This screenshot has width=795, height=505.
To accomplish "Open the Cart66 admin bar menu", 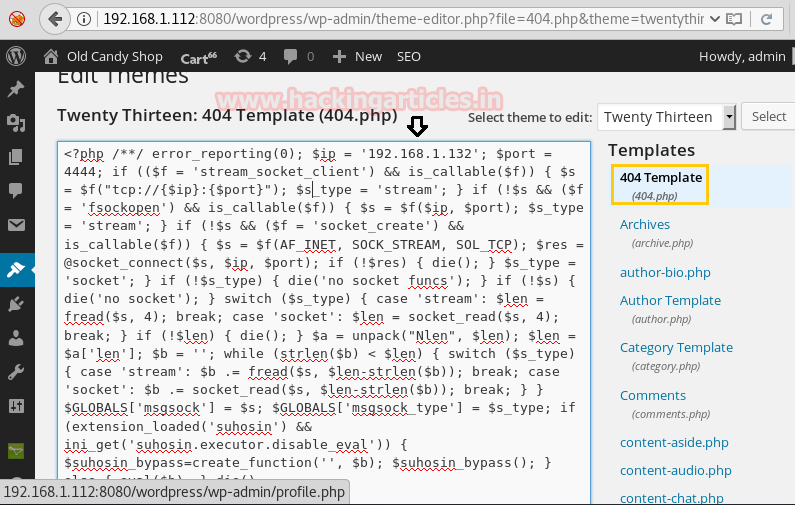I will 199,57.
